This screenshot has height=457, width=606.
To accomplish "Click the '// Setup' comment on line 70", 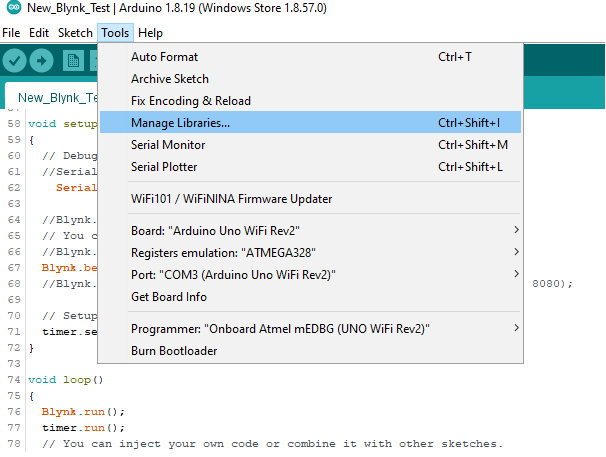I will (70, 316).
